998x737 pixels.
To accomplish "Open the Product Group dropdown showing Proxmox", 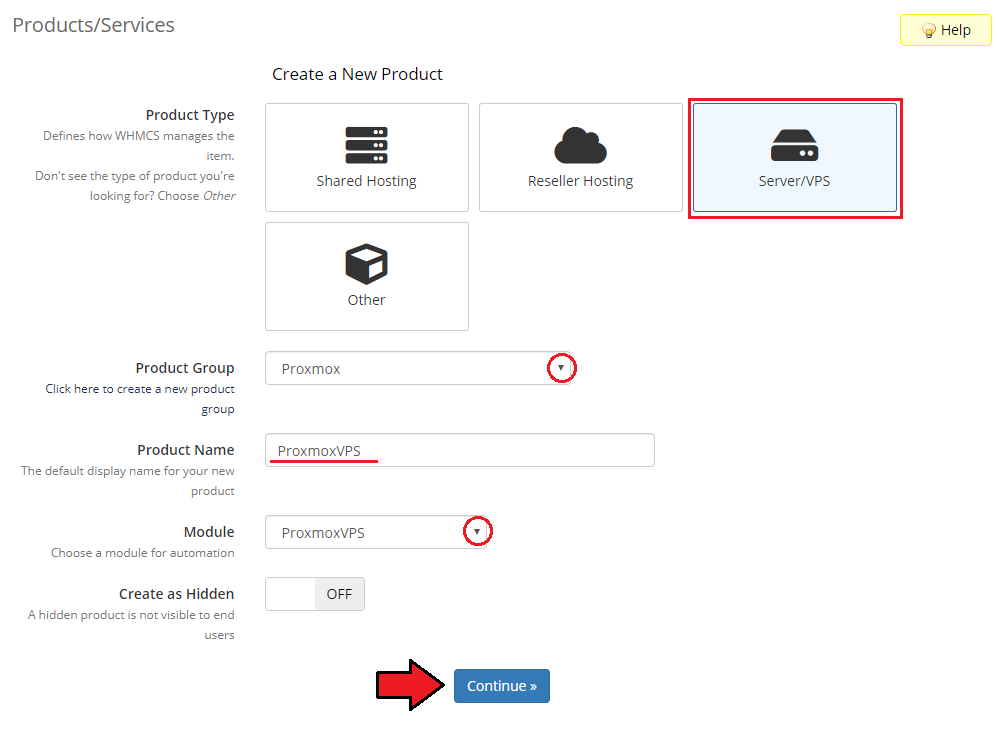I will [418, 368].
